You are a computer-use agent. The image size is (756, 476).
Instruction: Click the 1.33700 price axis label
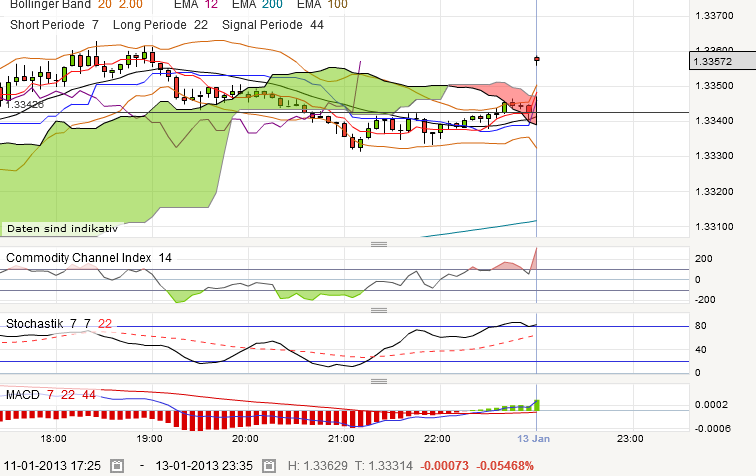click(x=714, y=16)
